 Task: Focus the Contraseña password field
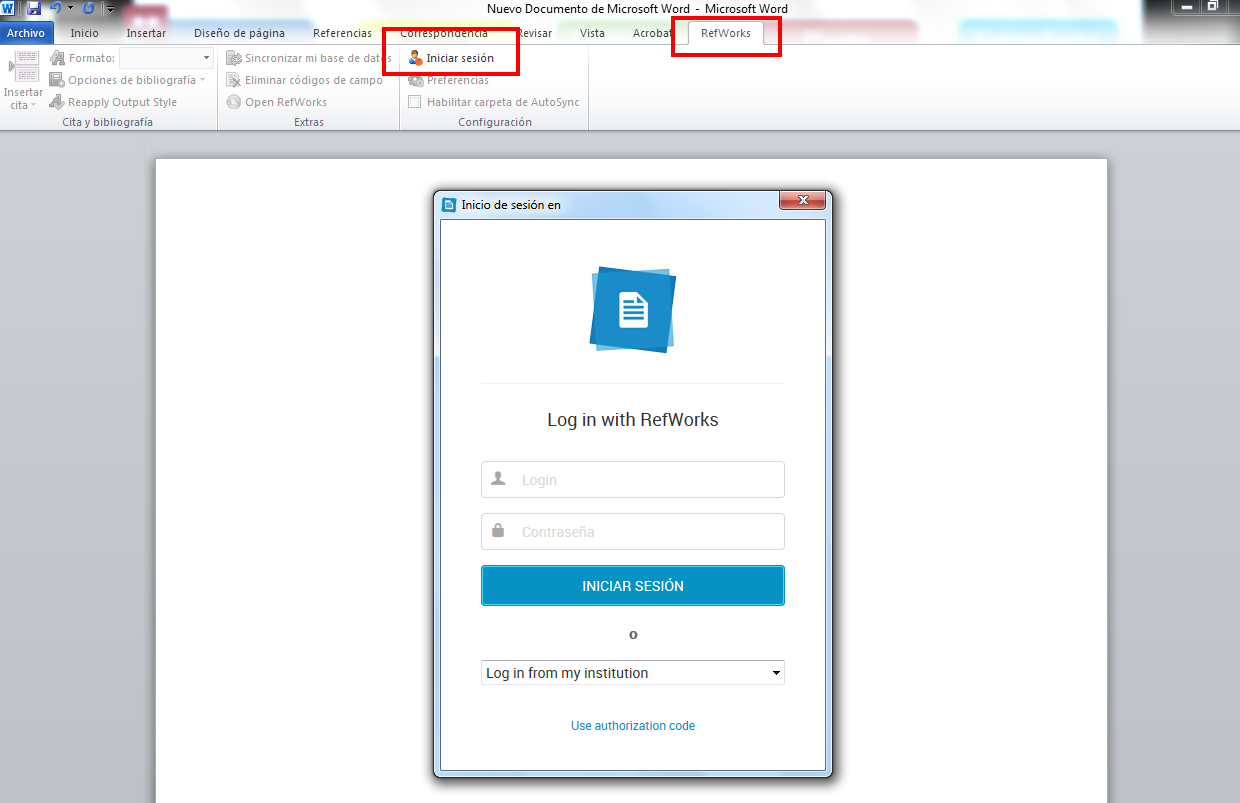633,532
